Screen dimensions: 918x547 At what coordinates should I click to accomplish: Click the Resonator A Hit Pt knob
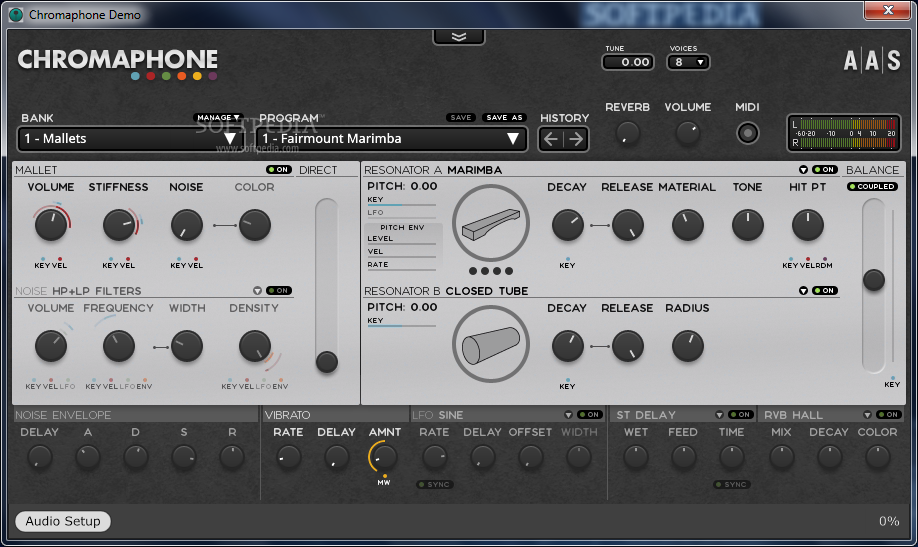tap(808, 225)
